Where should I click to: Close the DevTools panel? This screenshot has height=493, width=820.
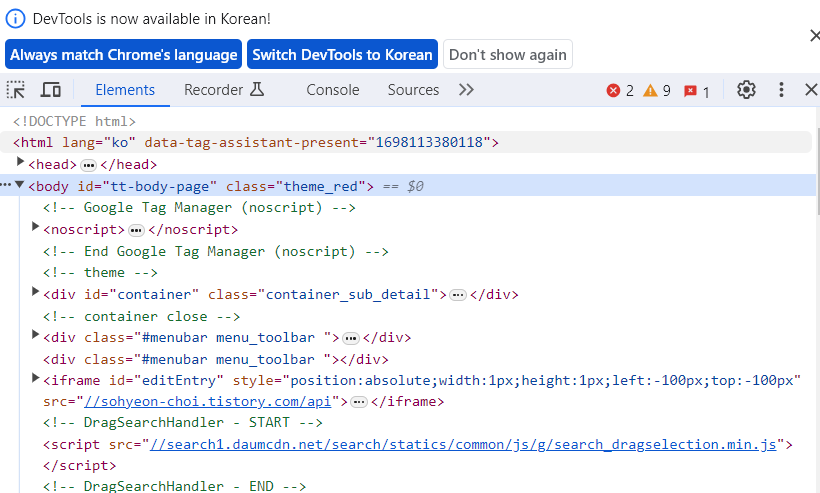coord(811,90)
